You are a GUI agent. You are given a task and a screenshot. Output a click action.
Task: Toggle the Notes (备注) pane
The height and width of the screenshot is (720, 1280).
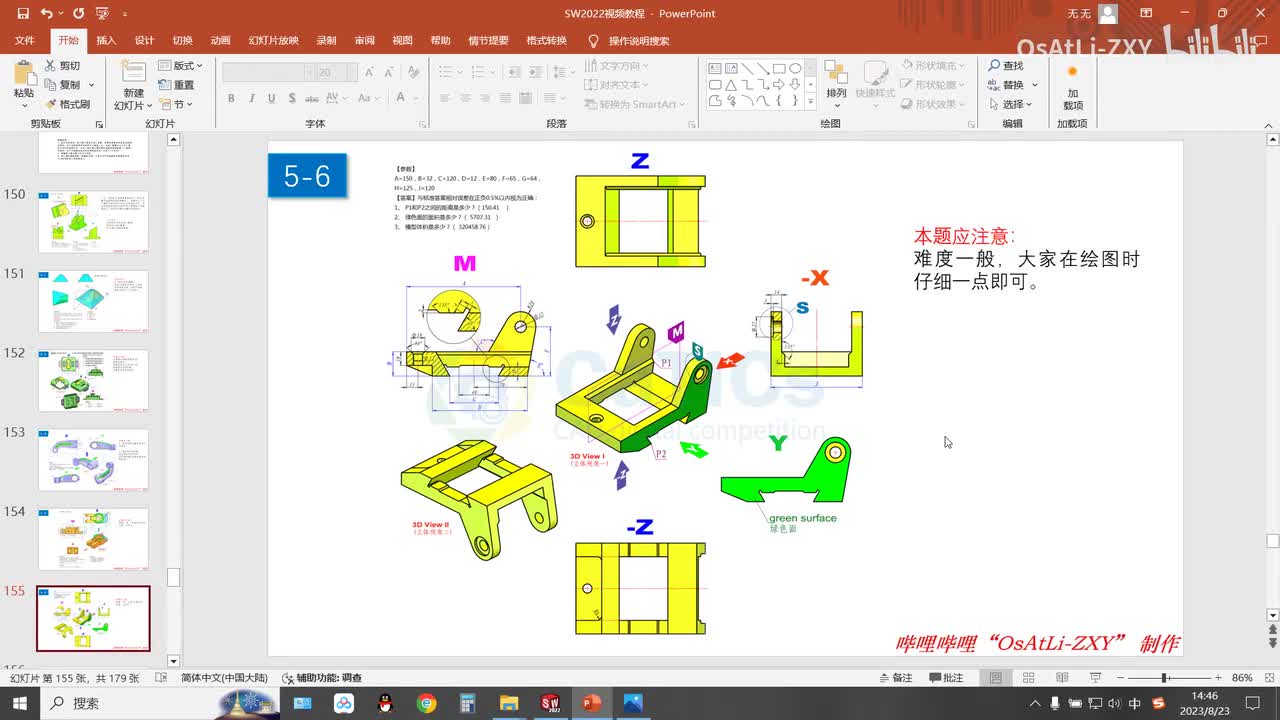[x=895, y=678]
